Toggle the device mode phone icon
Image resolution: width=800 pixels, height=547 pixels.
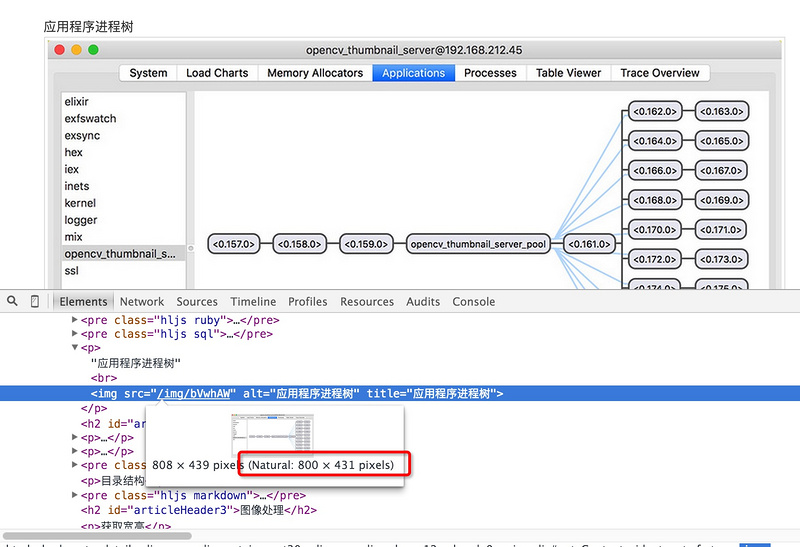click(x=35, y=301)
